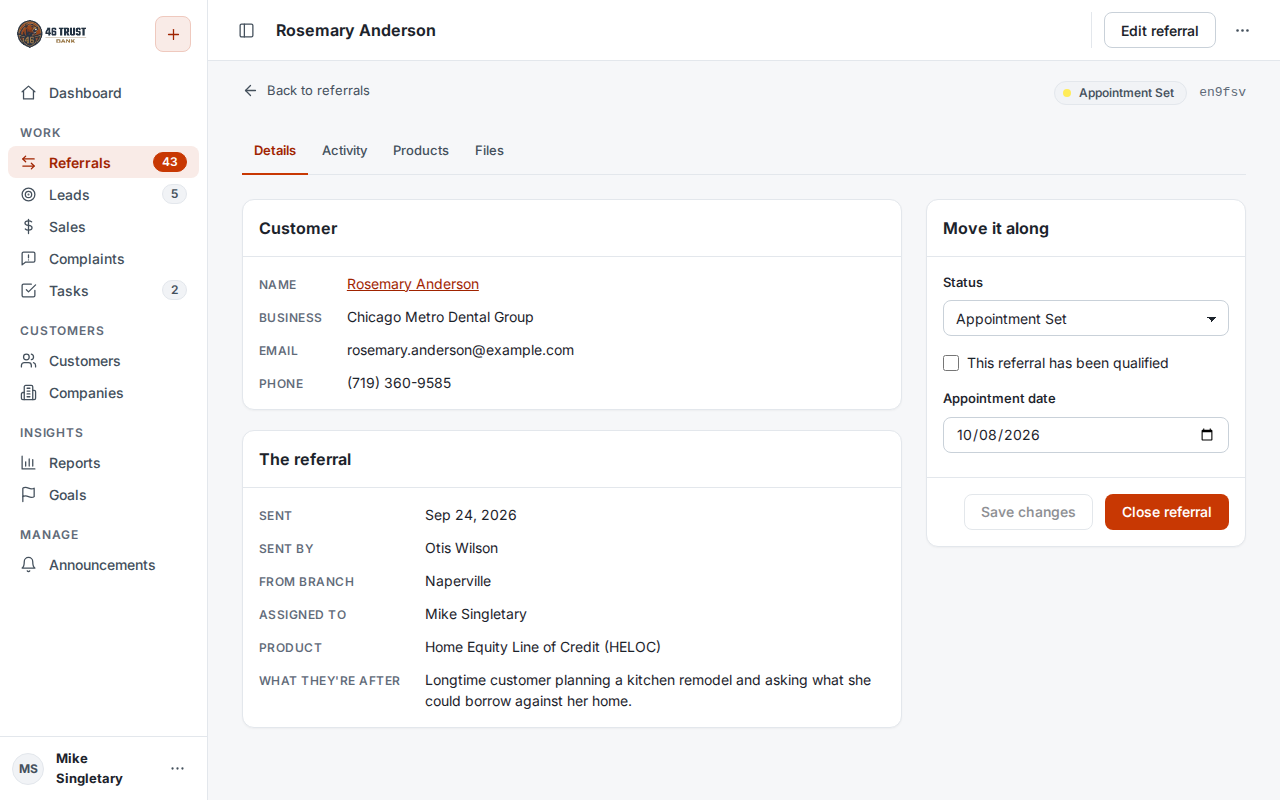
Task: Switch to the Activity tab
Action: 345,151
